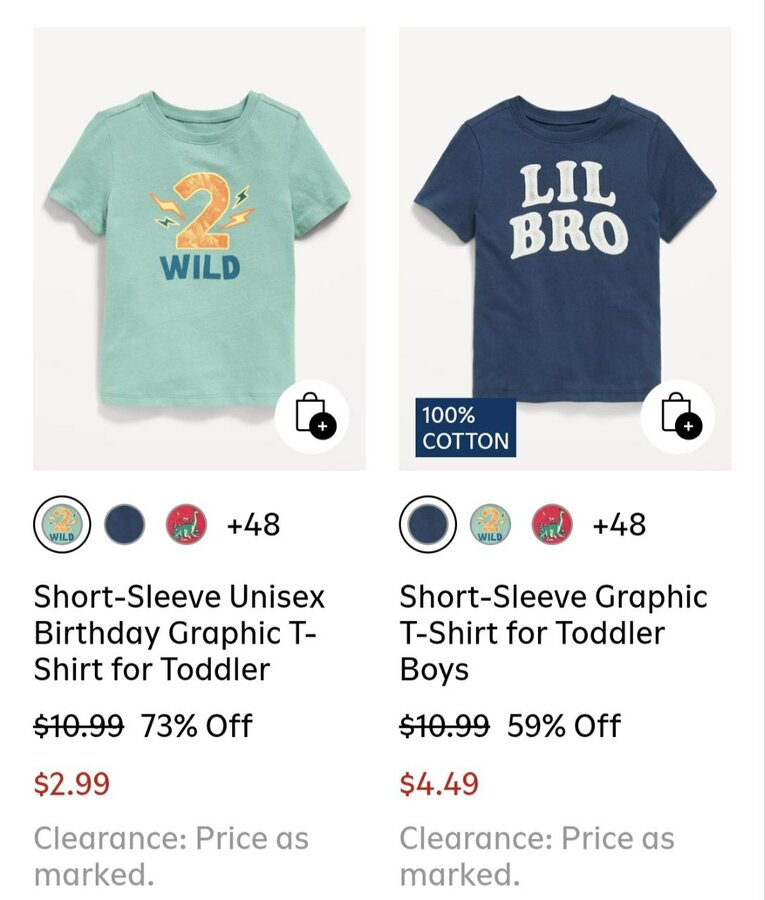Select navy swatch under Lil Bro shirt
The height and width of the screenshot is (900, 765).
pyautogui.click(x=428, y=523)
